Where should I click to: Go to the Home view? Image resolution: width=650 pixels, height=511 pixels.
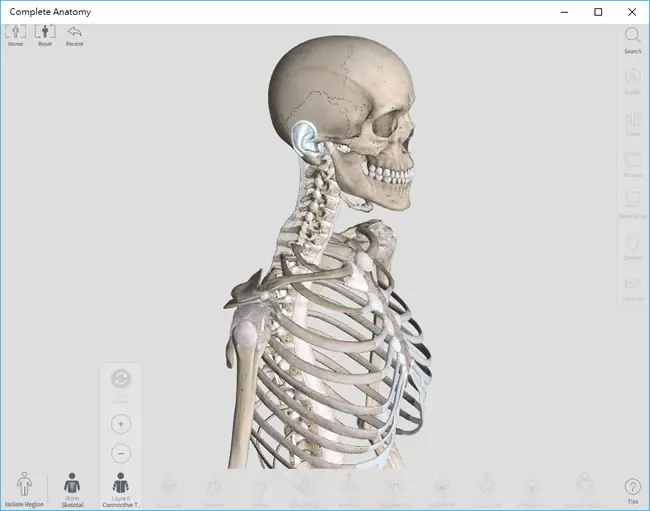click(x=15, y=35)
